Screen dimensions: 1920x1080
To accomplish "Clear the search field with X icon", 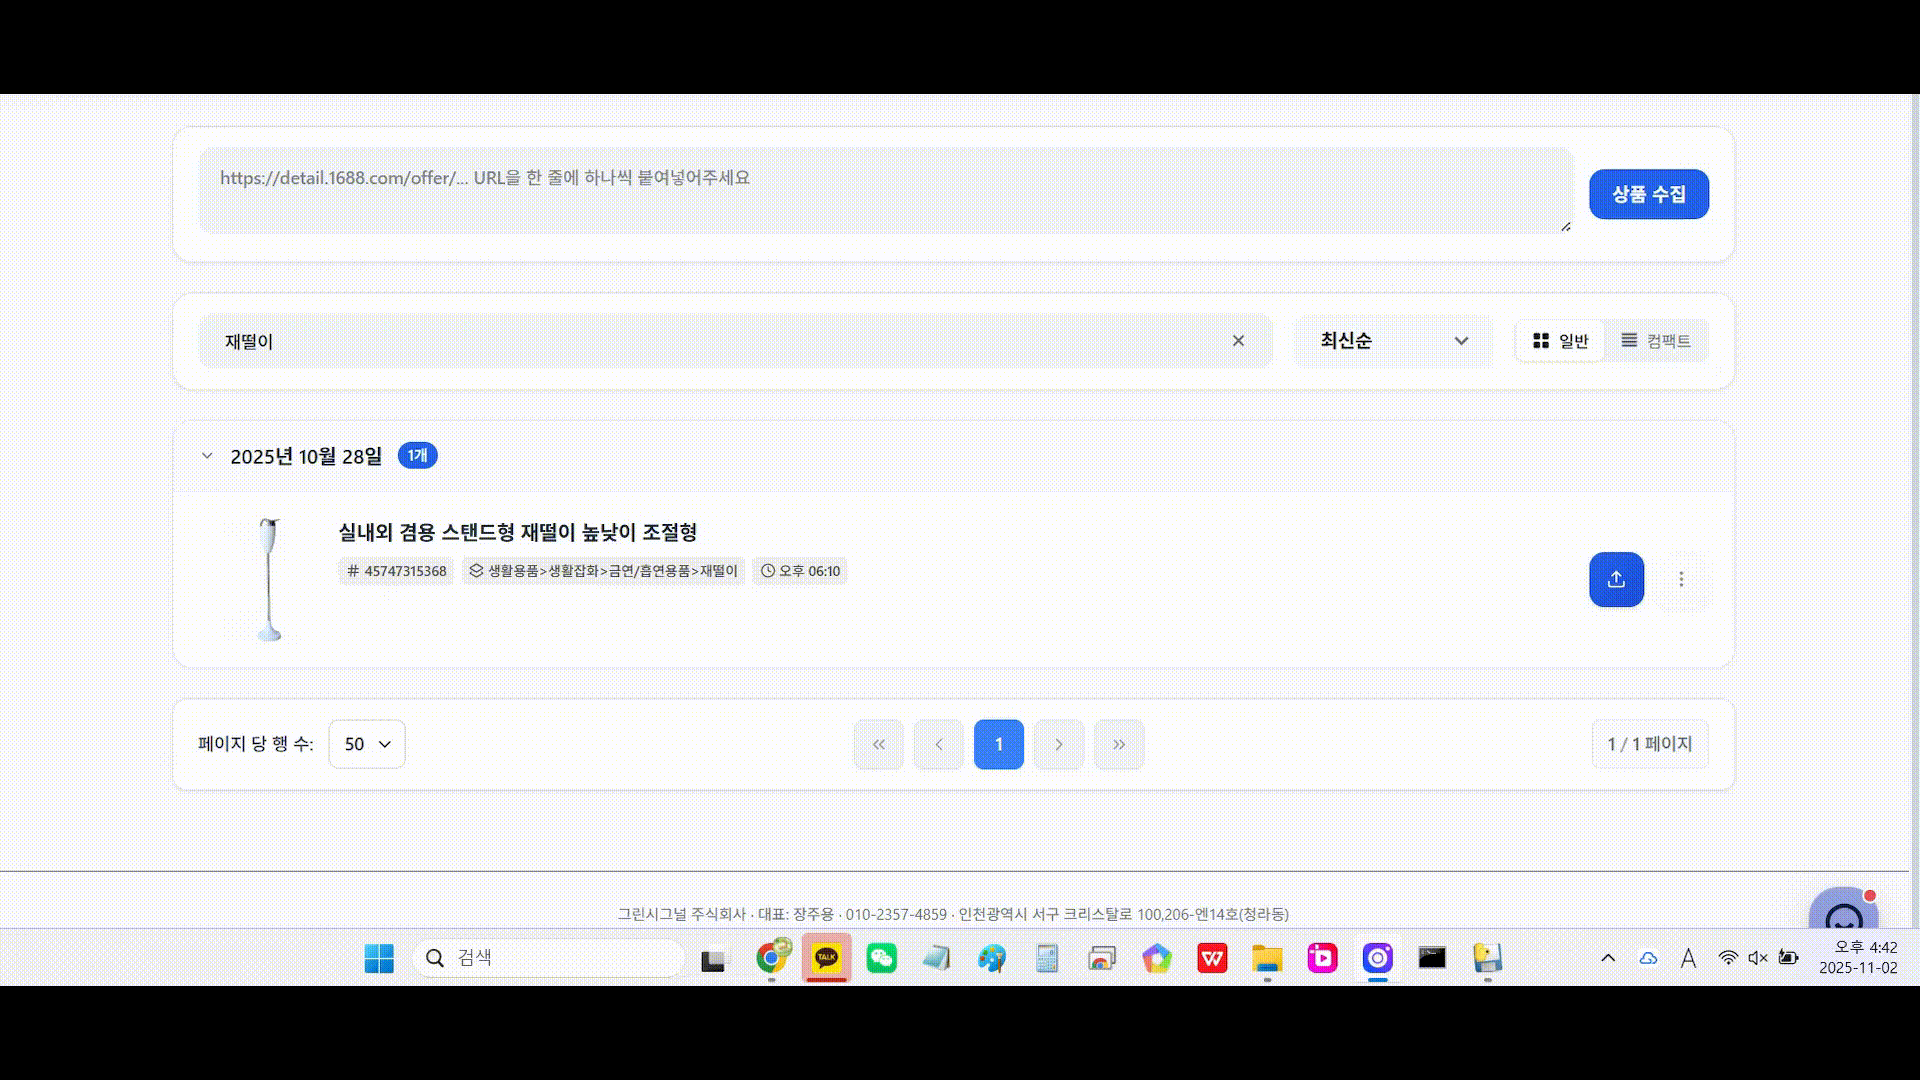I will (x=1238, y=341).
